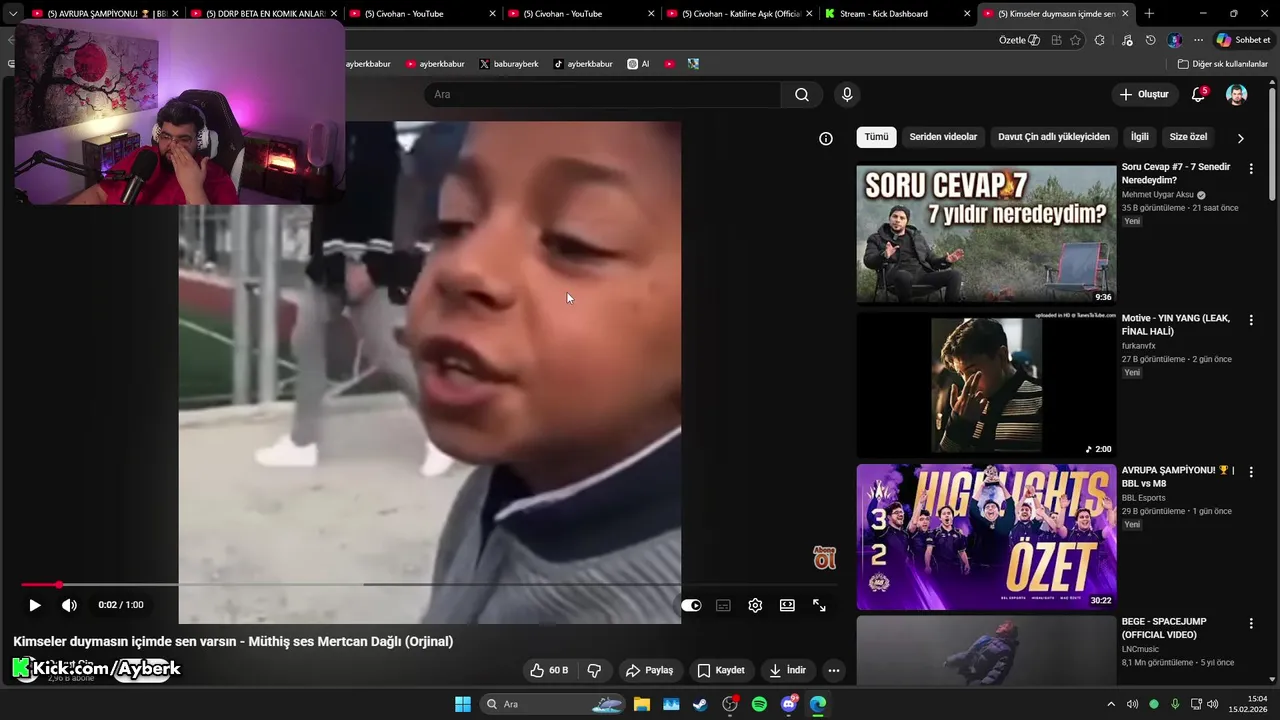Viewport: 1280px width, 720px height.
Task: Add page to favorites star icon
Action: pos(1075,40)
